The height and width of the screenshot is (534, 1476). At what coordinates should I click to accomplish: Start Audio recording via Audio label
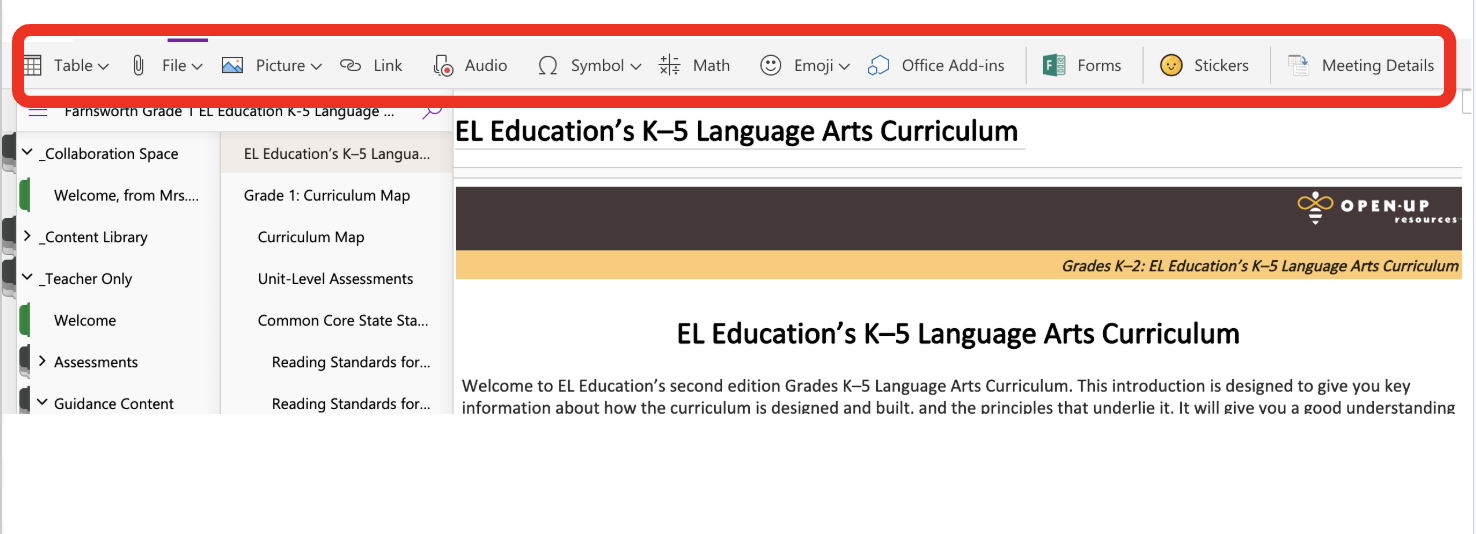point(486,65)
